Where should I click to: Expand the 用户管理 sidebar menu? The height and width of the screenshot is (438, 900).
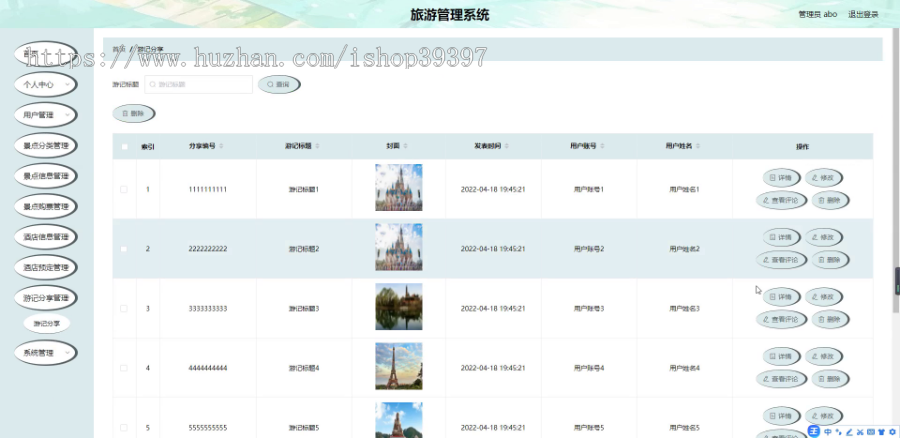tap(45, 115)
